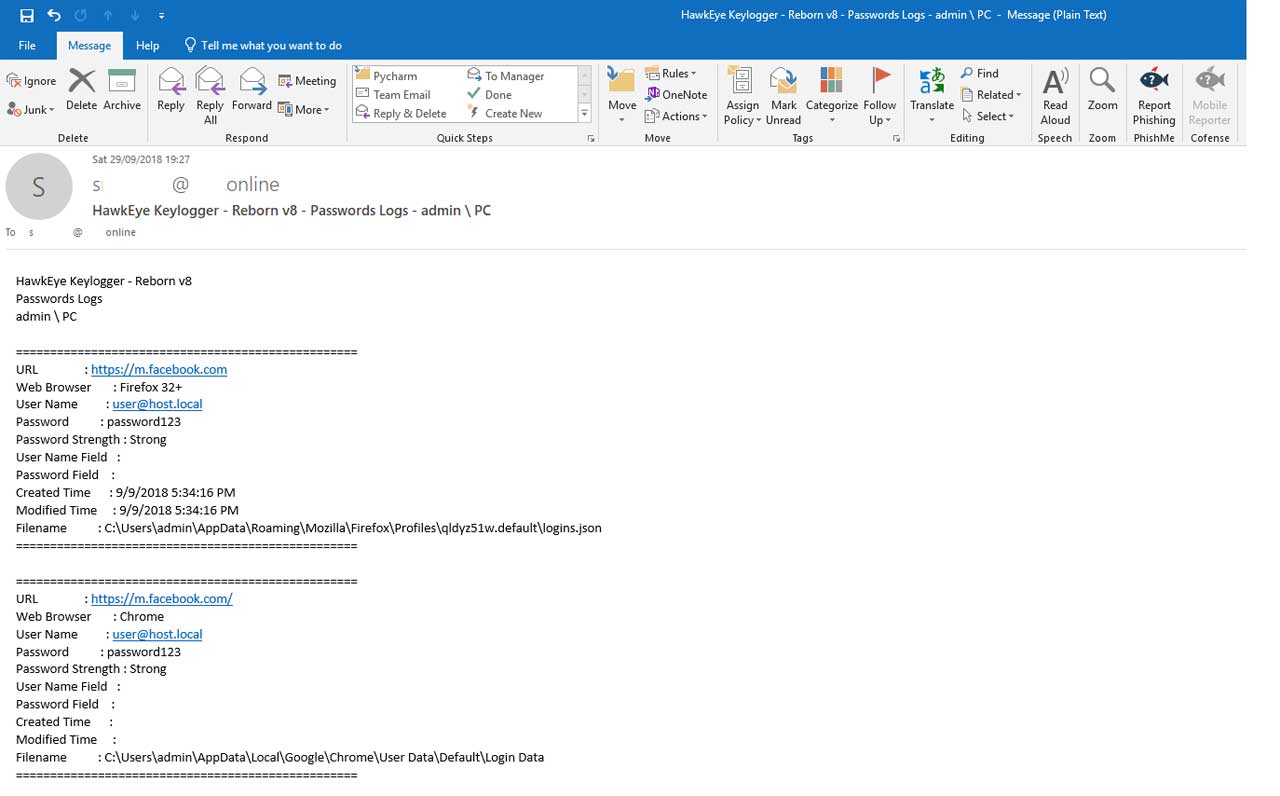Screen dimensions: 1280x796
Task: Go to the next item with the down arrow
Action: click(135, 15)
